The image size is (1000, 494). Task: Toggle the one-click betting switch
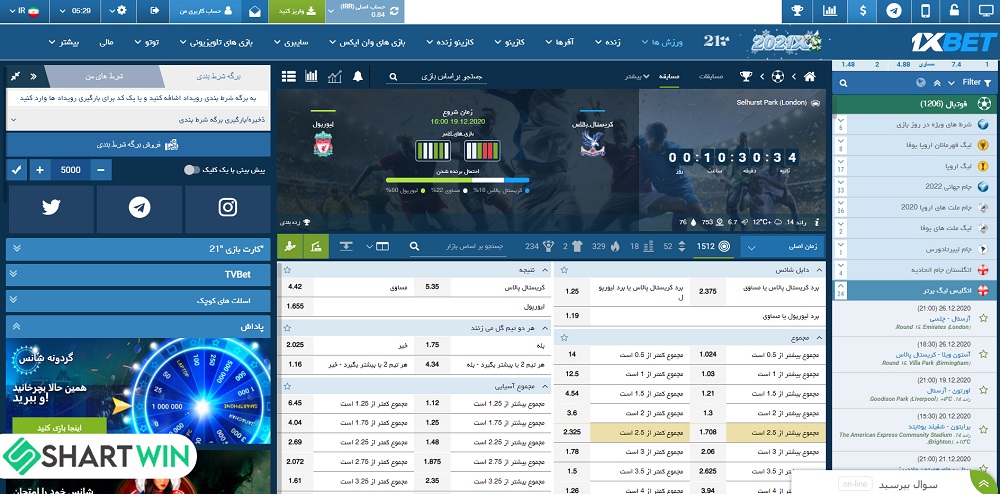click(192, 170)
